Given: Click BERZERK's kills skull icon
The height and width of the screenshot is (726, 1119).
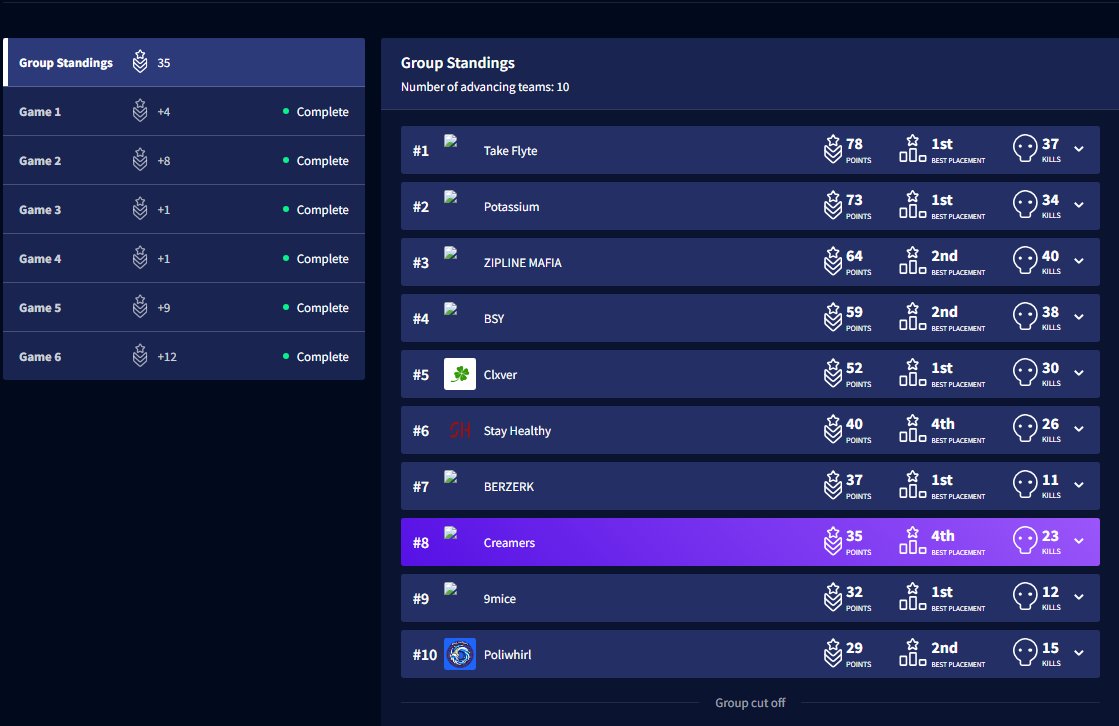Looking at the screenshot, I should (1025, 485).
